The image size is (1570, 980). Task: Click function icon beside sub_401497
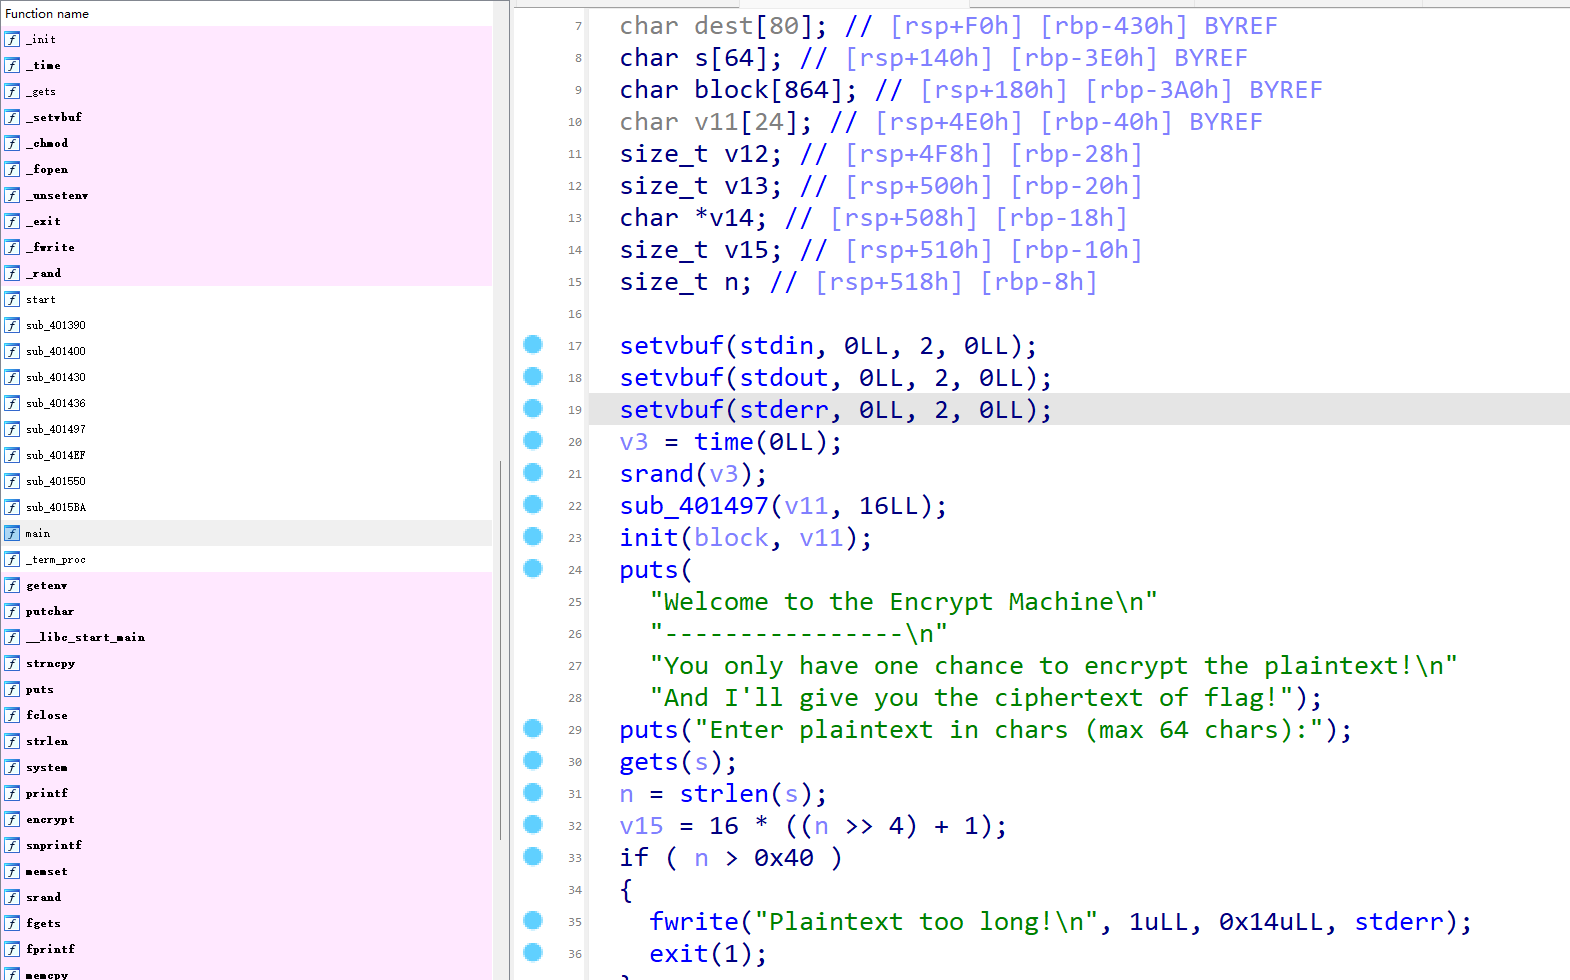coord(12,429)
